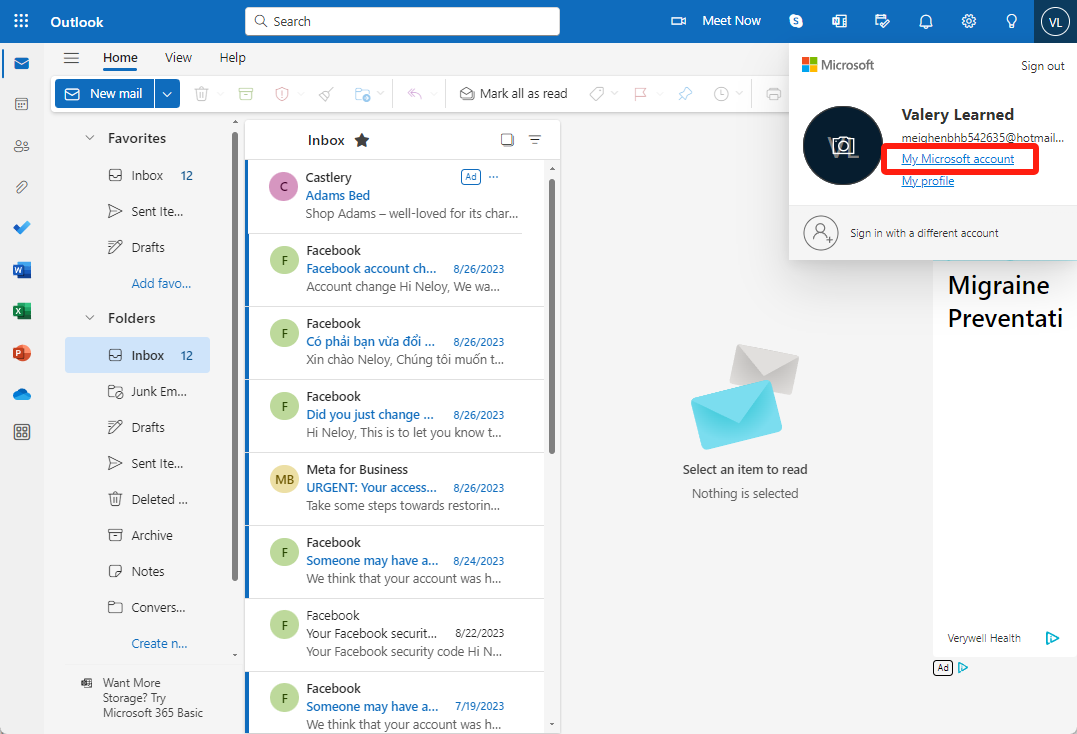Image resolution: width=1077 pixels, height=734 pixels.
Task: Click Create new folder link
Action: pos(159,643)
